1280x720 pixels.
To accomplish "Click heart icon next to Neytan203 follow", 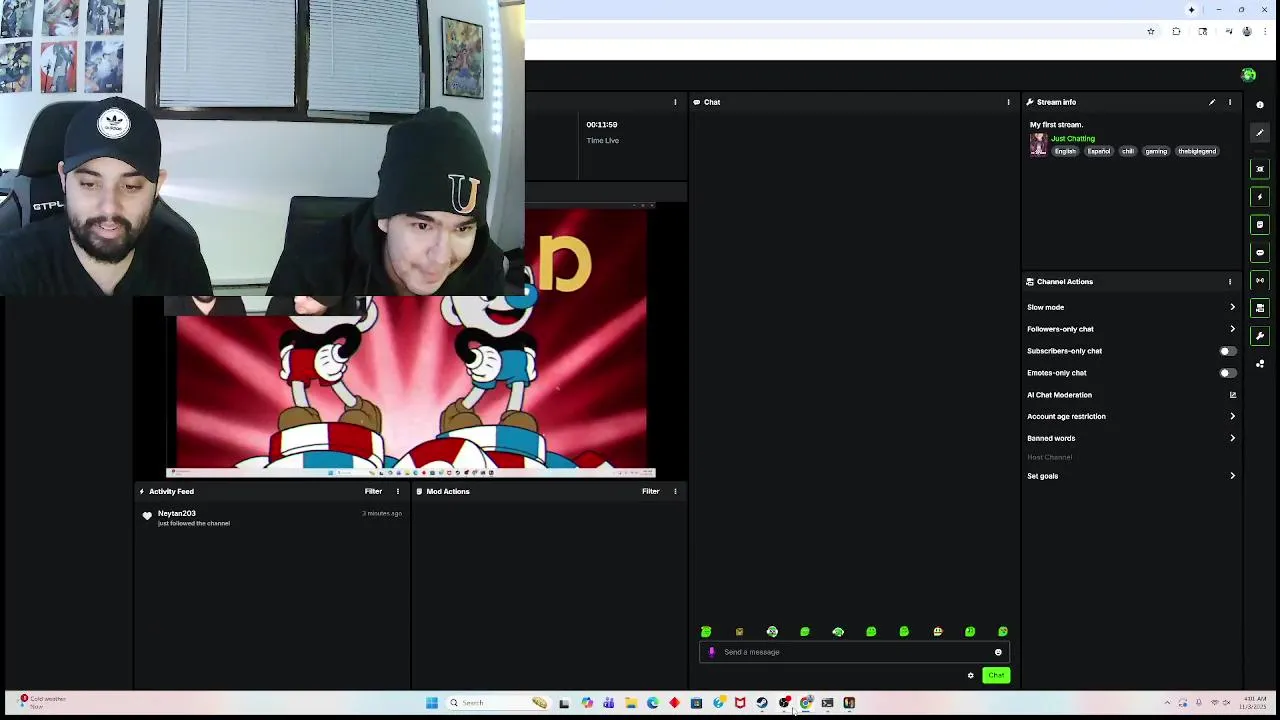I will click(x=147, y=516).
